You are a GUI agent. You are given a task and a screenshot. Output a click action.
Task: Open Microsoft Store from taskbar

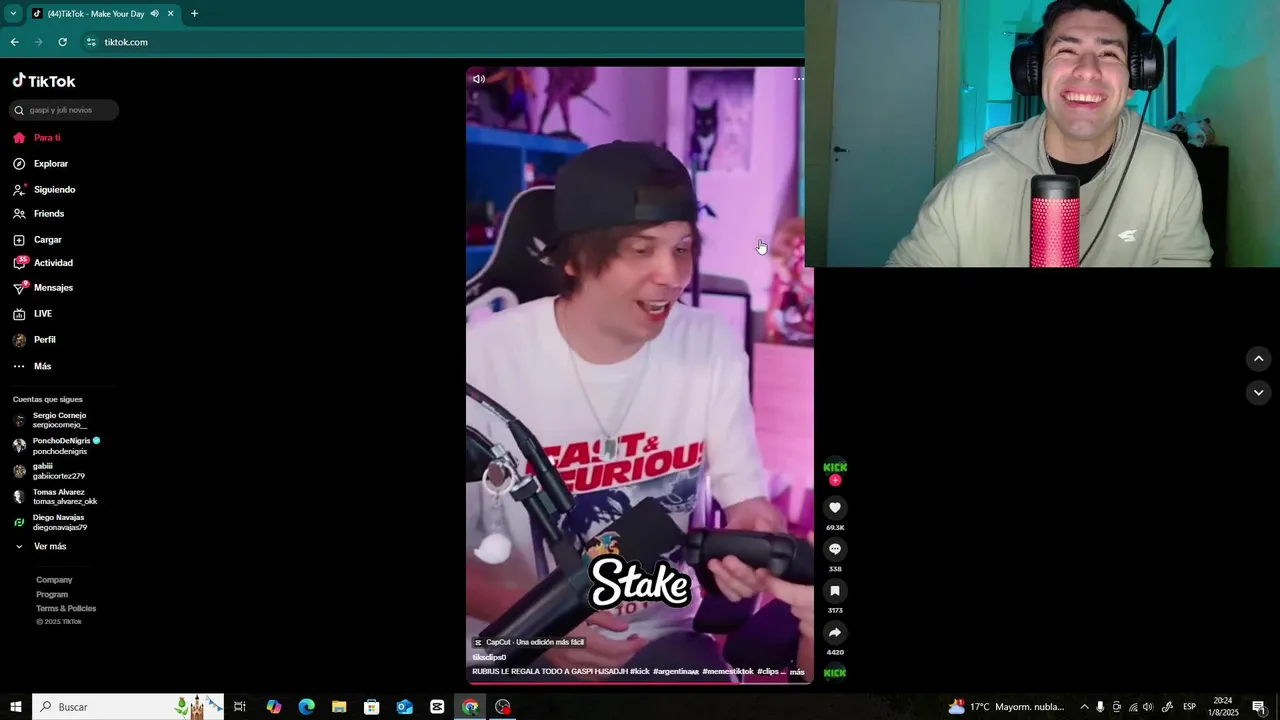point(371,707)
